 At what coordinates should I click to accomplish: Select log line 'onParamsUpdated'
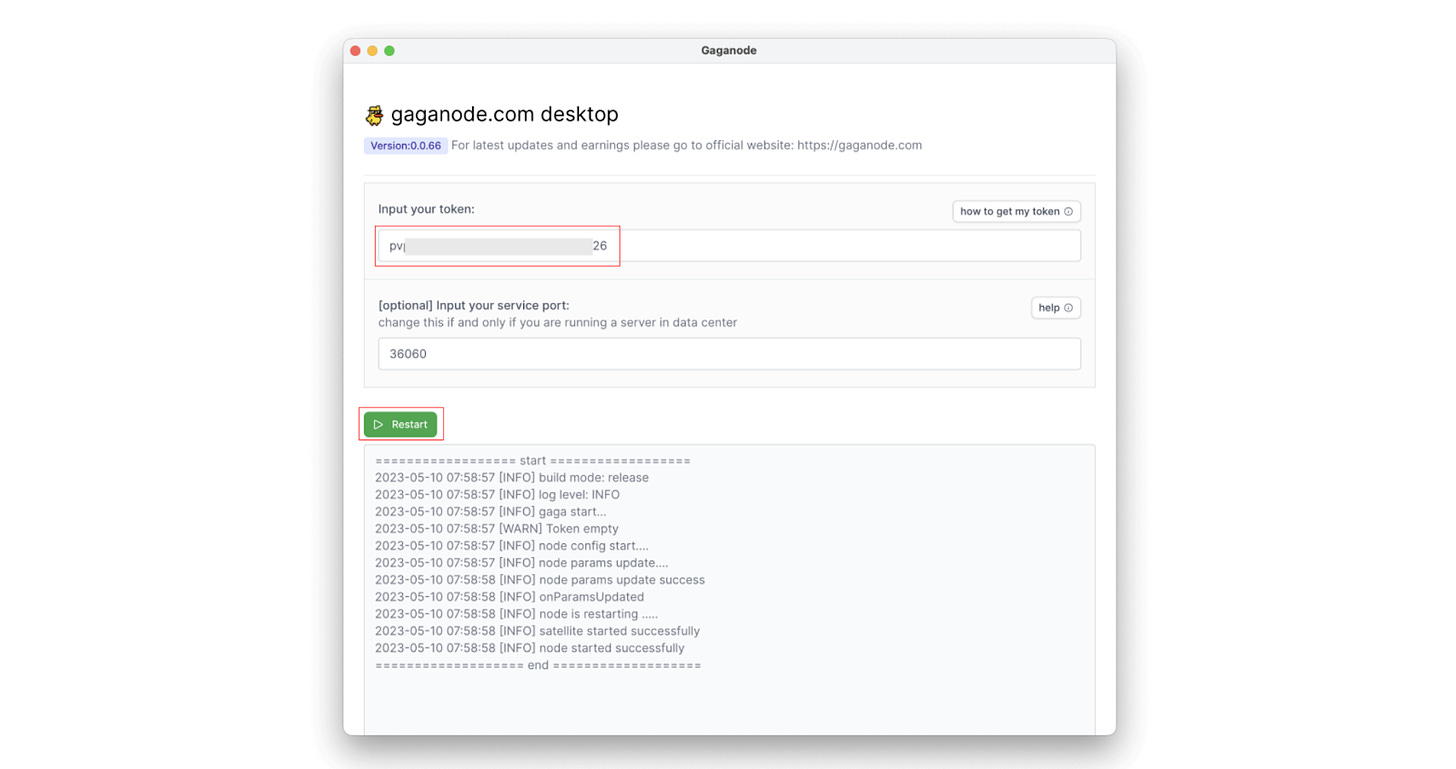point(509,597)
